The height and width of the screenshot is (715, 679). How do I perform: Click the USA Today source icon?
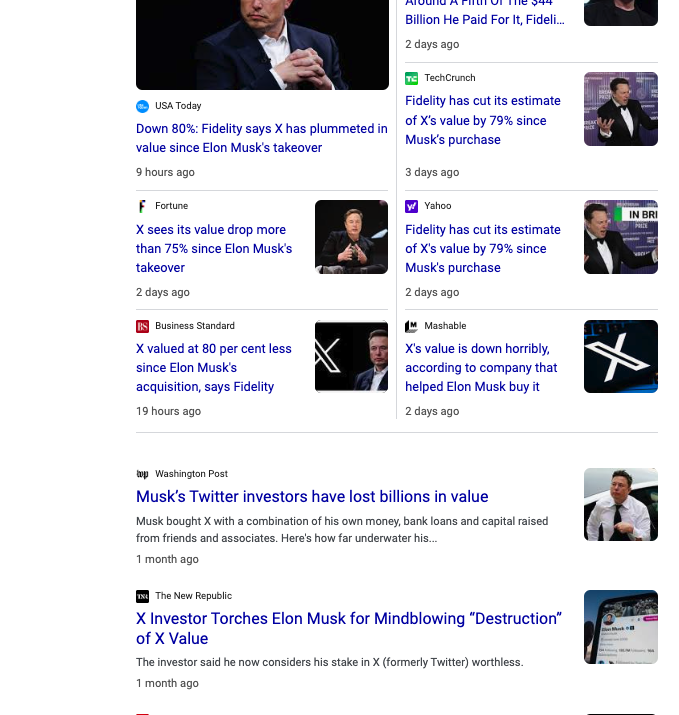point(142,106)
